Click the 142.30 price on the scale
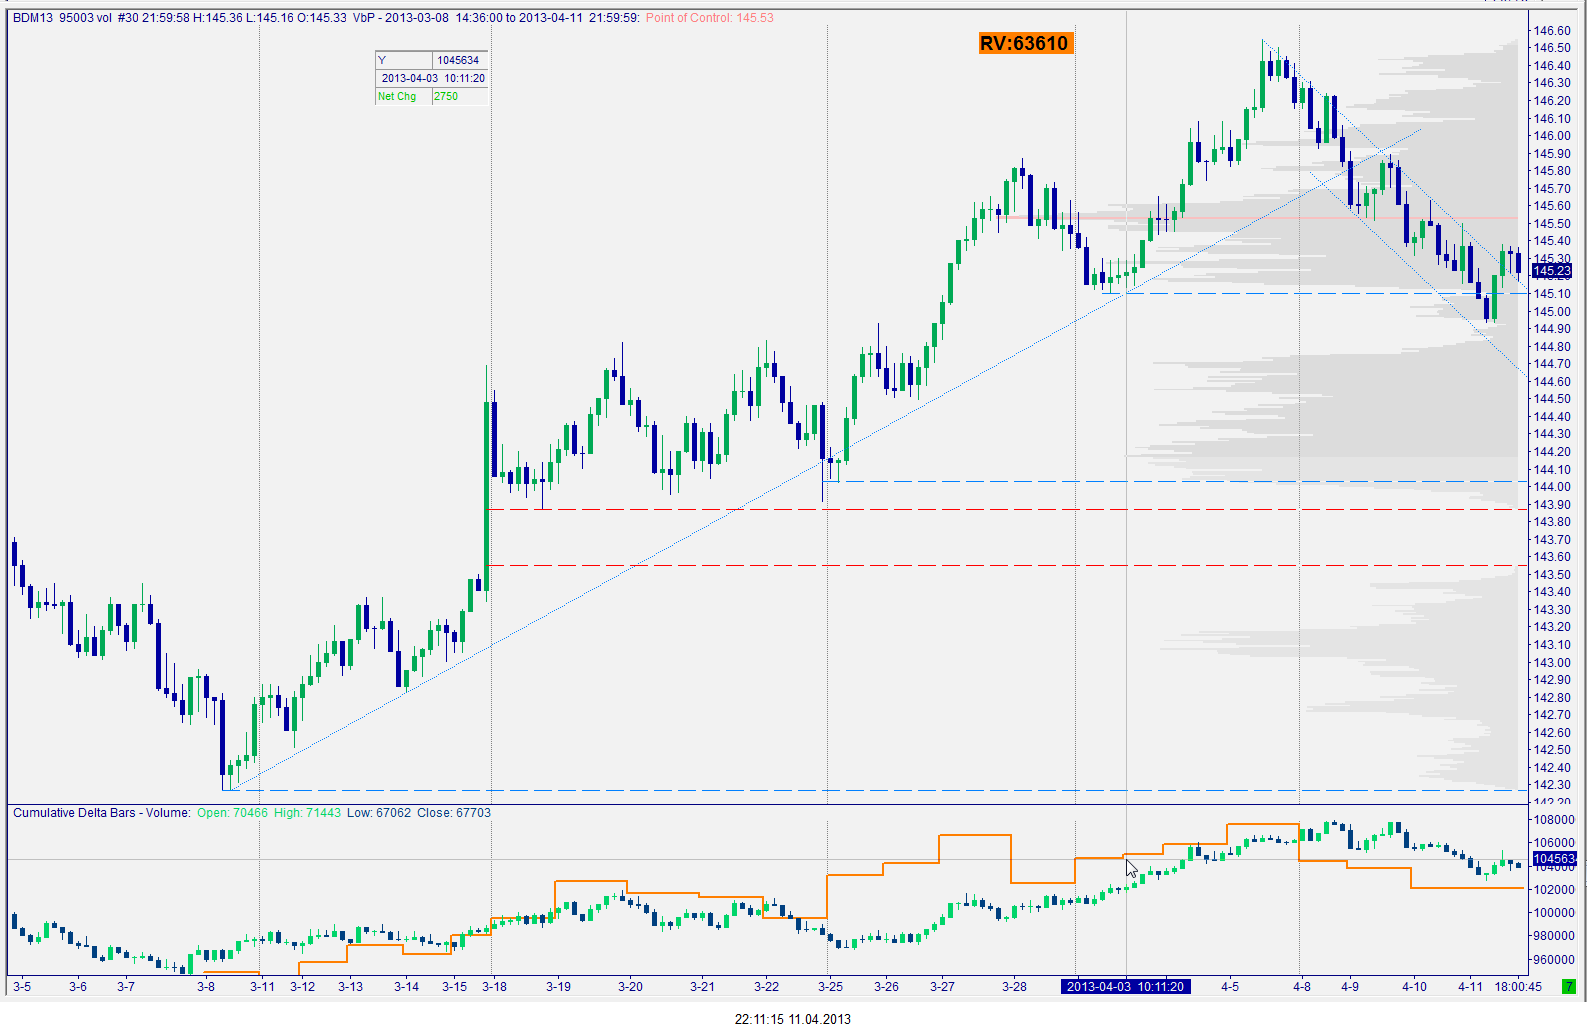The width and height of the screenshot is (1587, 1036). click(1552, 785)
